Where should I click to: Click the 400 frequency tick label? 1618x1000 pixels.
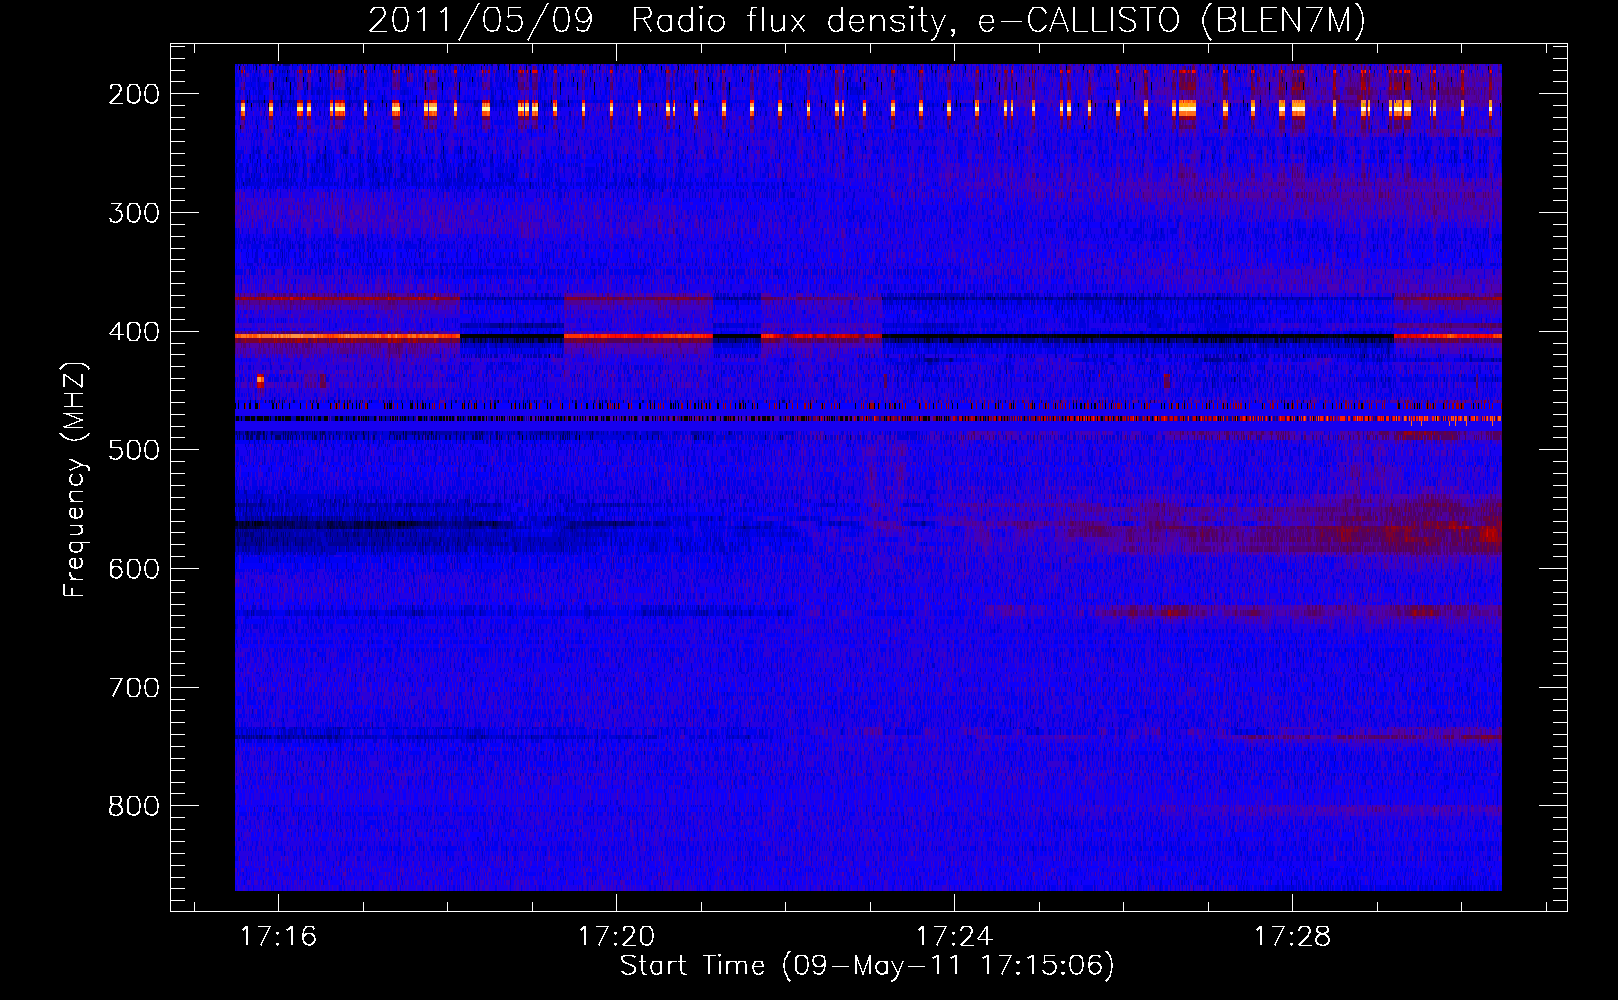(x=134, y=332)
